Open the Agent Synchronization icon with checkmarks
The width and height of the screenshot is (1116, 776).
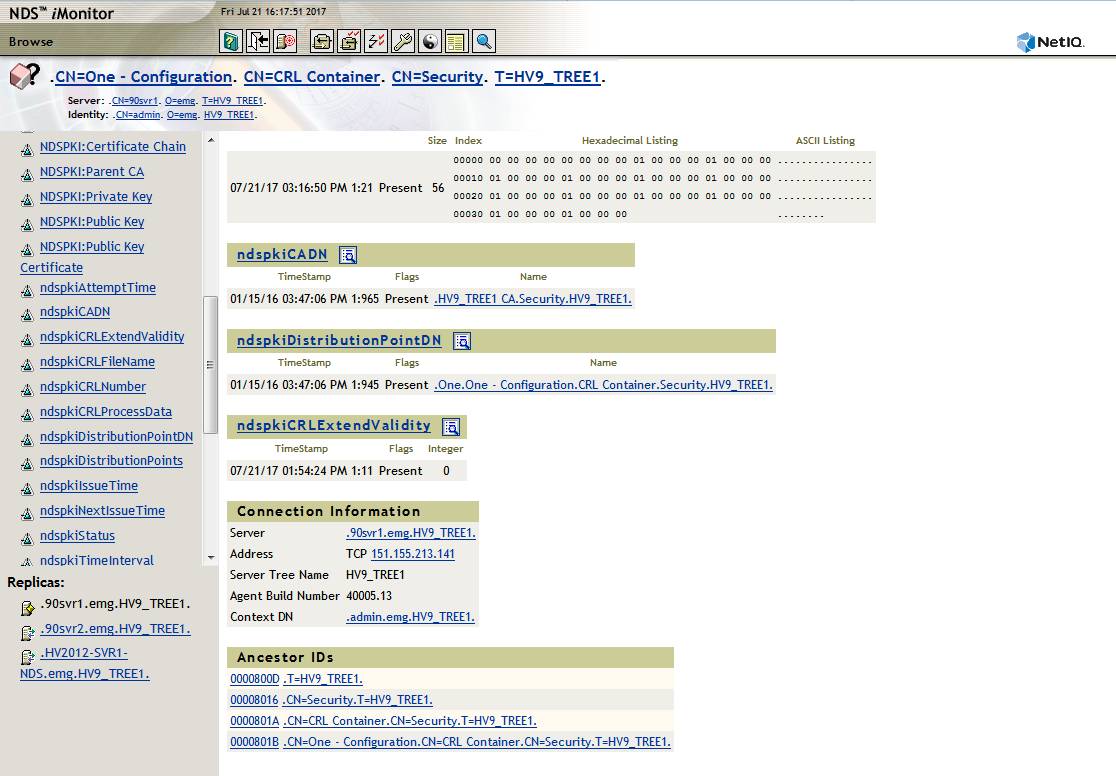coord(349,41)
